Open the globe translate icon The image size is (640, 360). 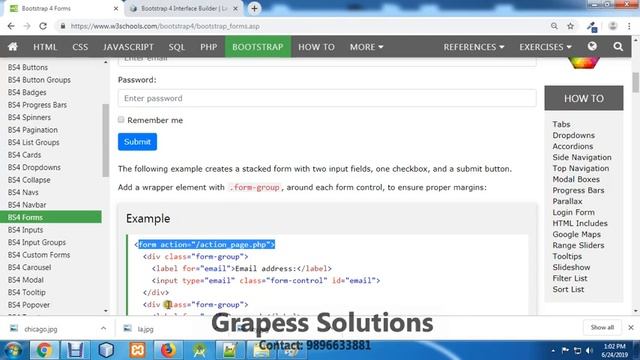[x=592, y=47]
